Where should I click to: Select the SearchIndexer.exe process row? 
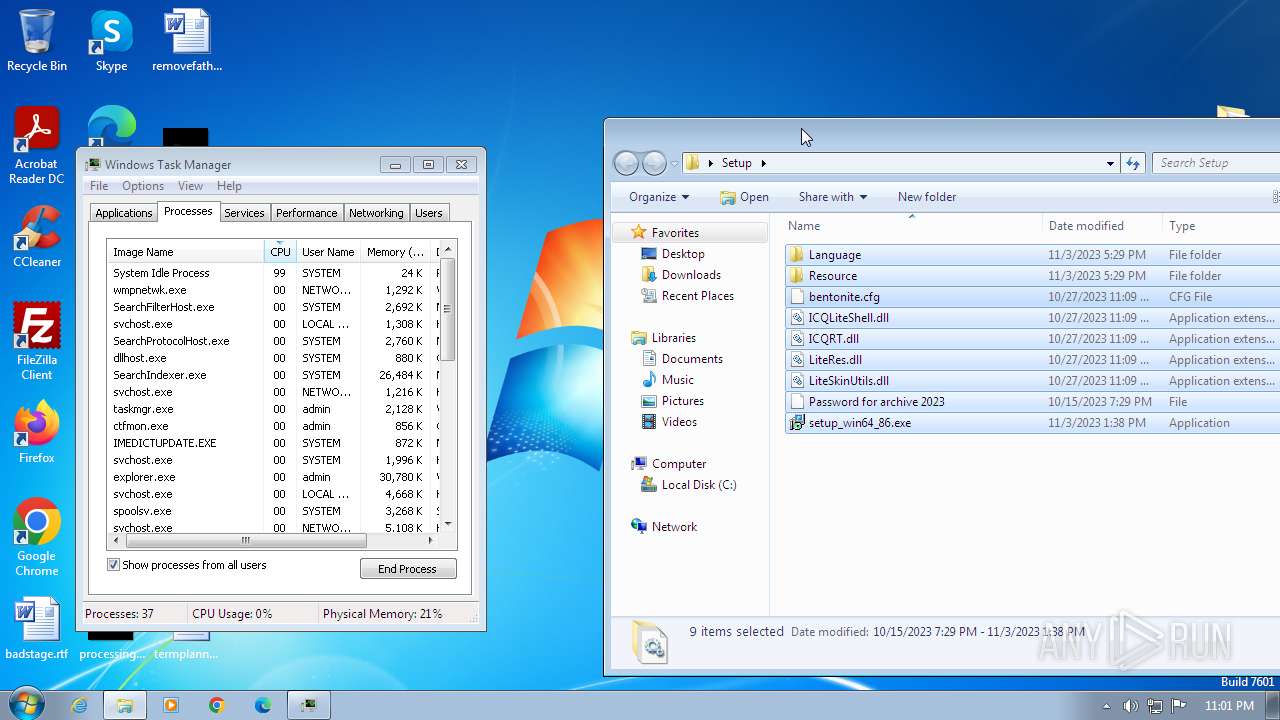click(x=274, y=375)
